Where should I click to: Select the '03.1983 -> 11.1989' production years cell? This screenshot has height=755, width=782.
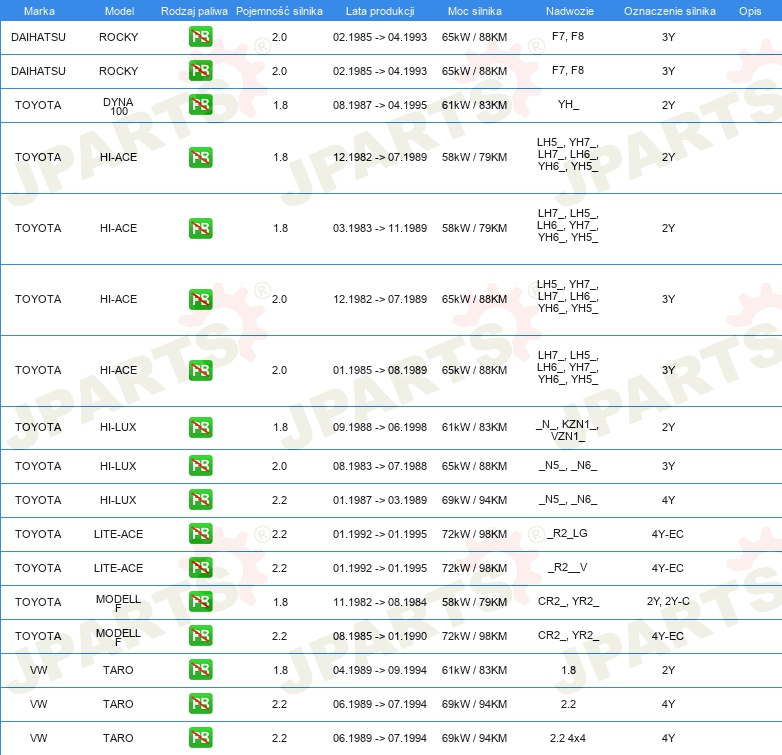(380, 228)
